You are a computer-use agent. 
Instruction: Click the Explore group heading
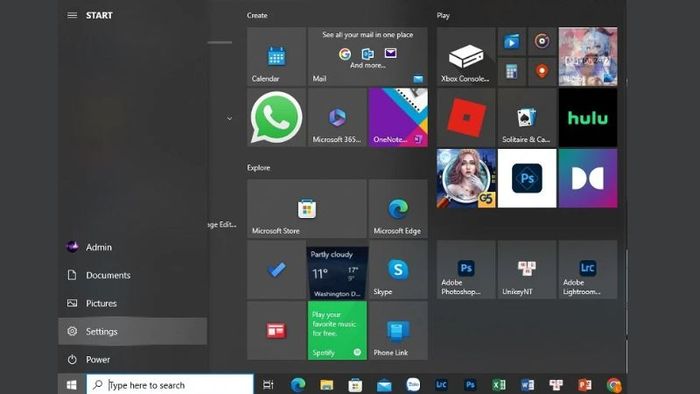click(258, 168)
